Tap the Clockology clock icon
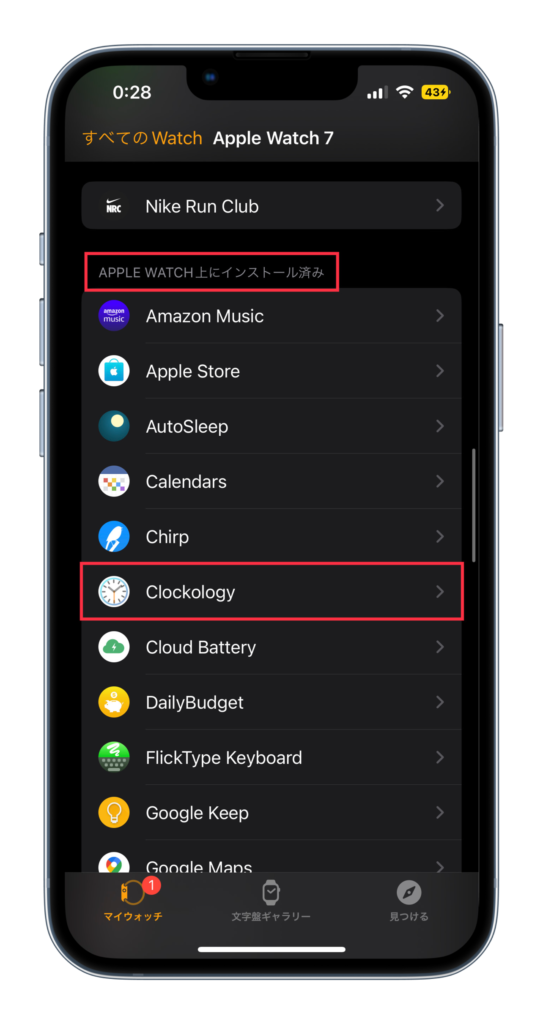 tap(114, 592)
